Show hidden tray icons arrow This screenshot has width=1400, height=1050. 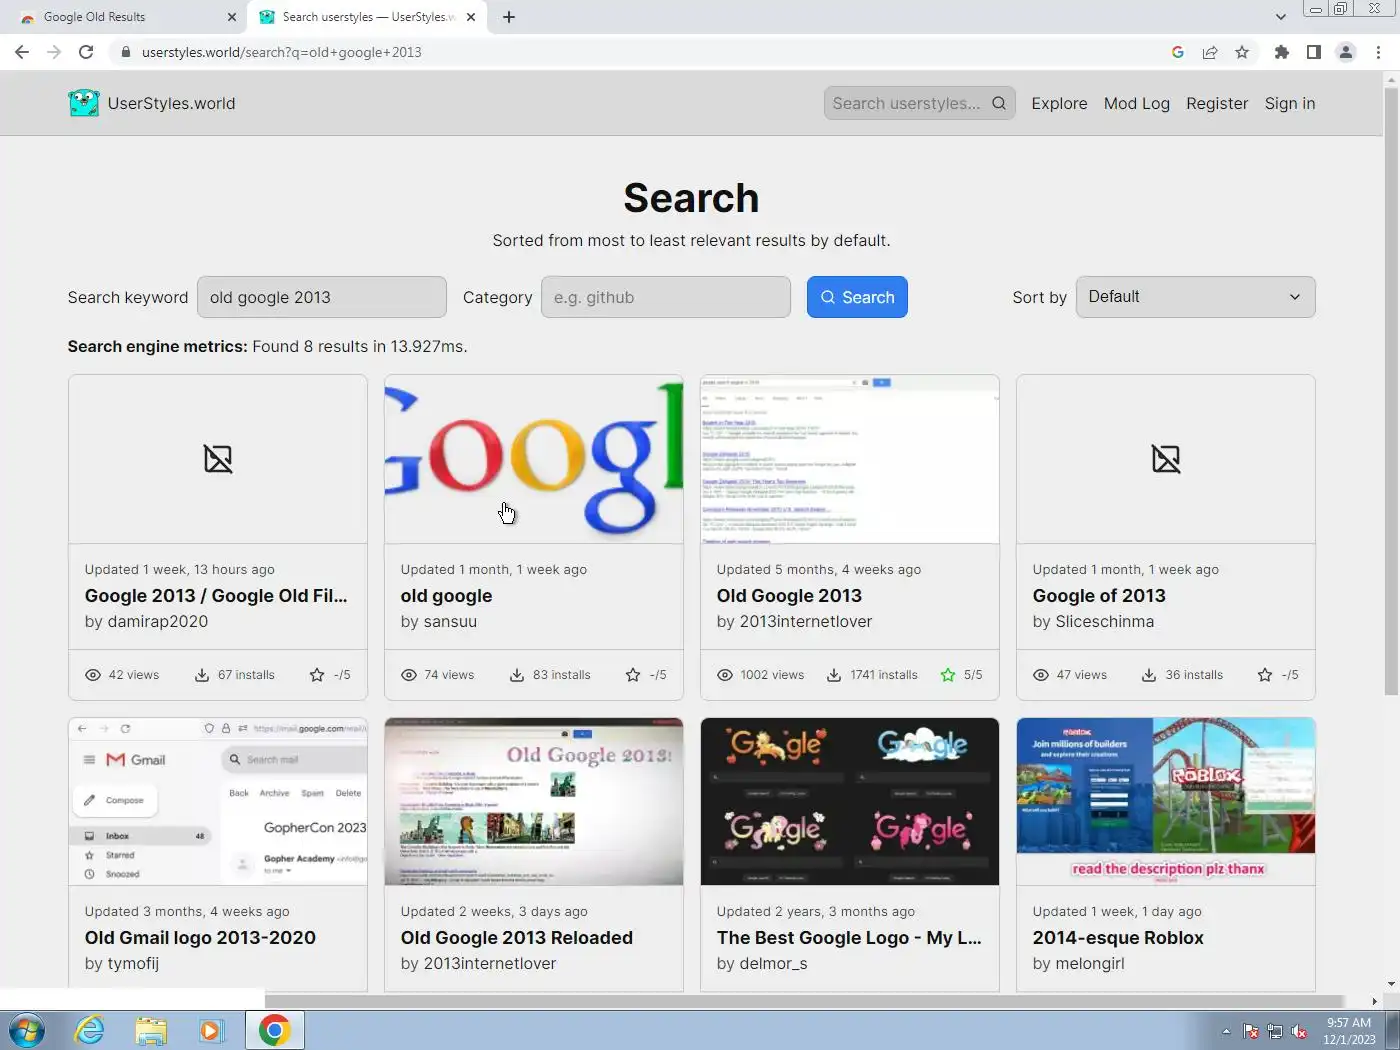1226,1031
